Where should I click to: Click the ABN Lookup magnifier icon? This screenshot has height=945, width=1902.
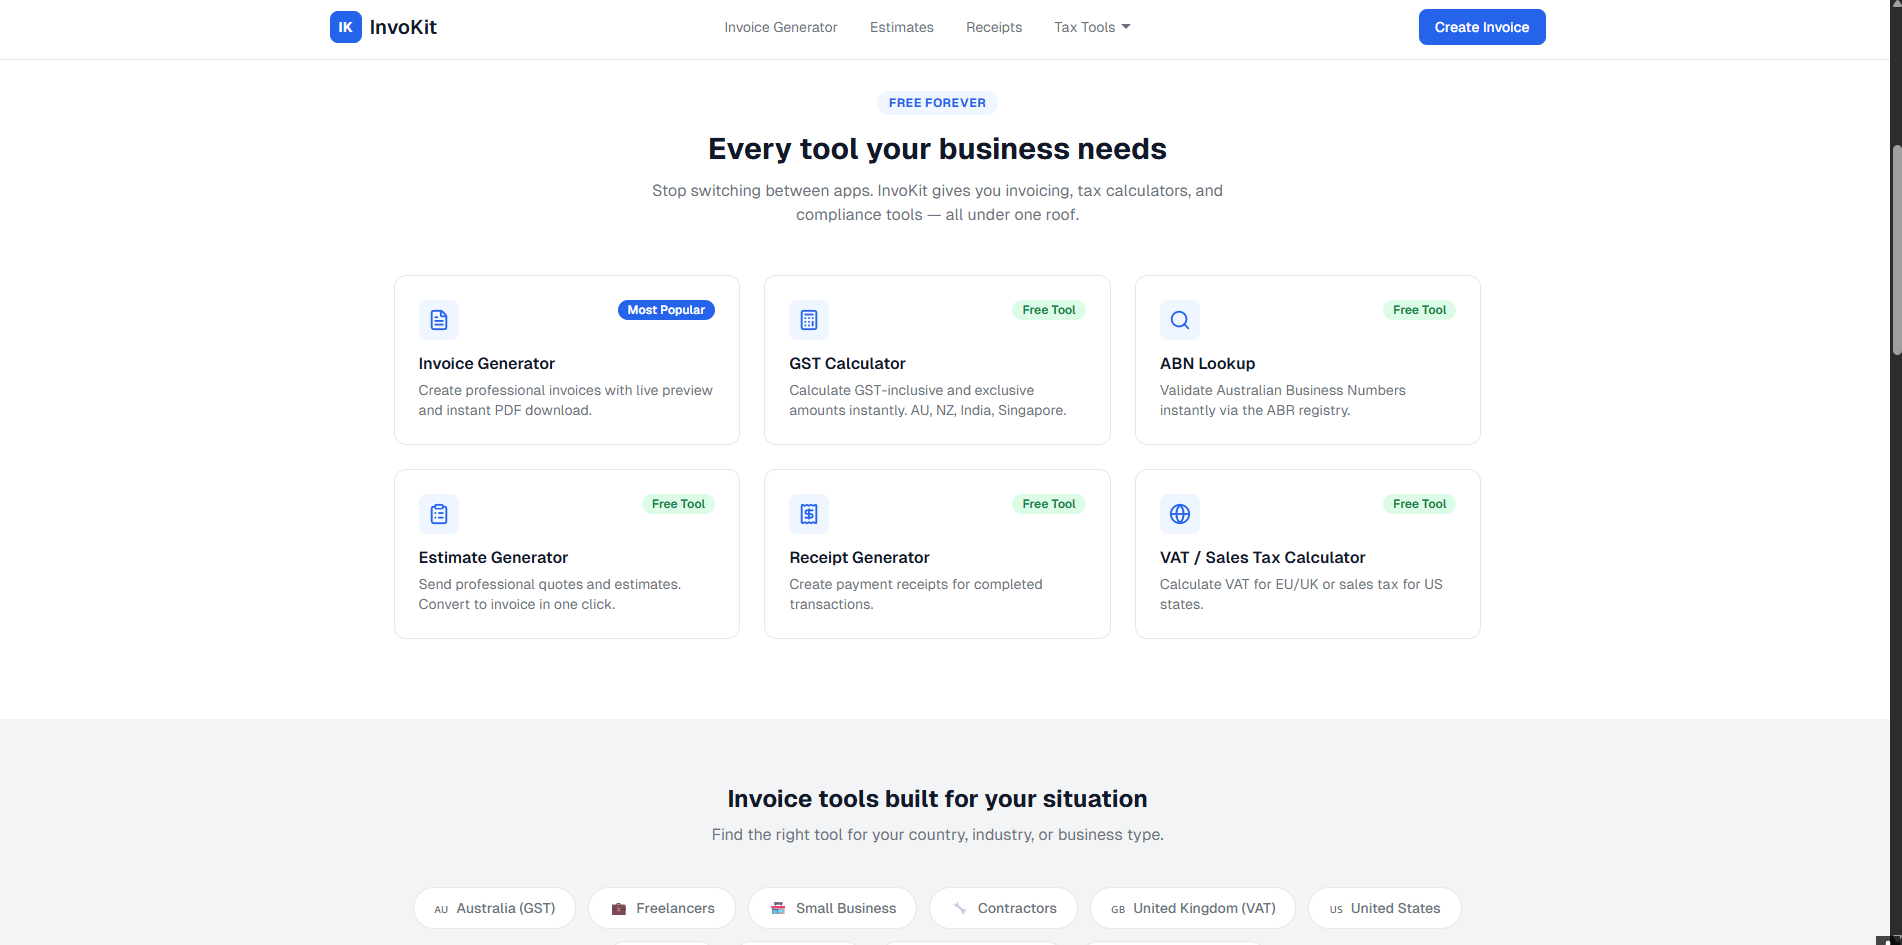(1180, 320)
